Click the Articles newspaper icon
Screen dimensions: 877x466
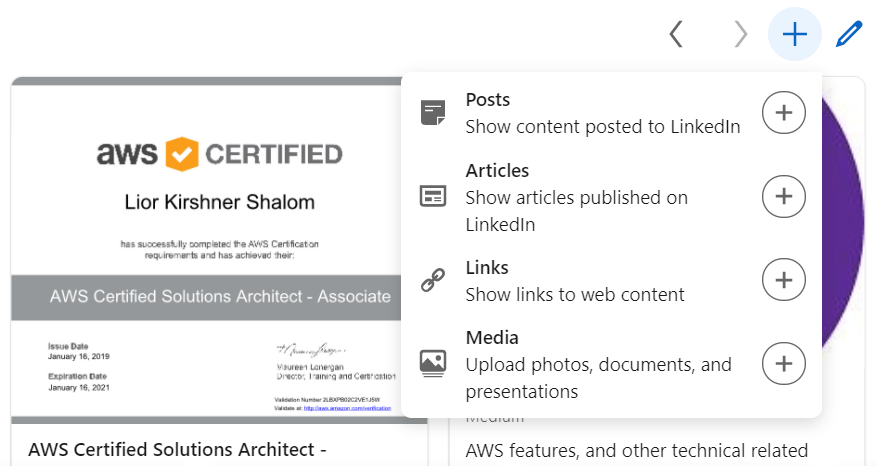(433, 197)
